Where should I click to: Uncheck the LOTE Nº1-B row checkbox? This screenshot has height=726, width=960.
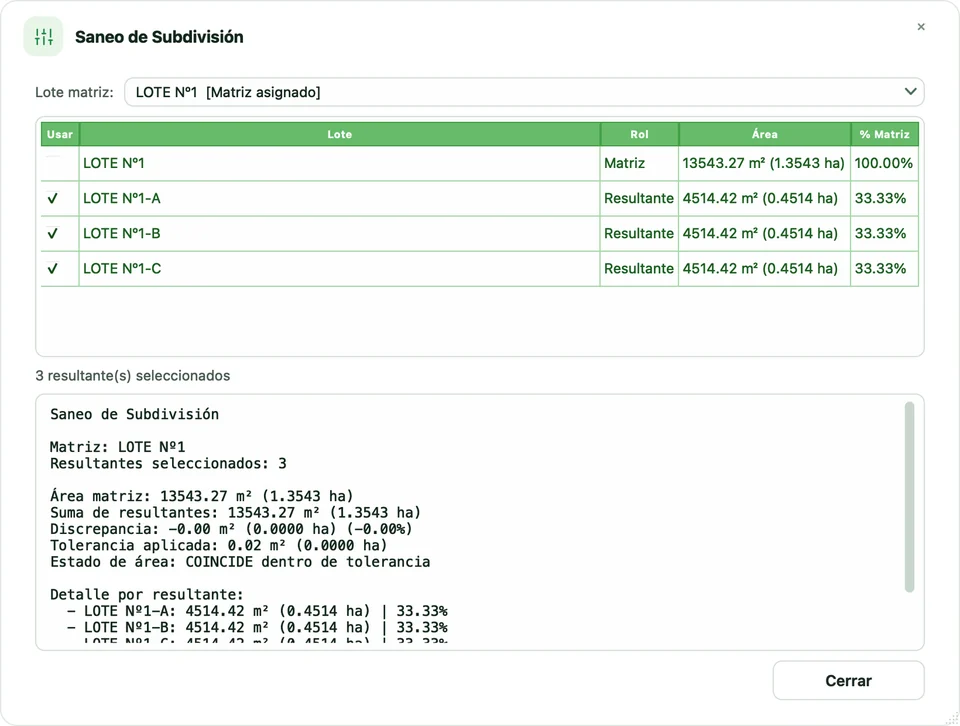tap(53, 233)
